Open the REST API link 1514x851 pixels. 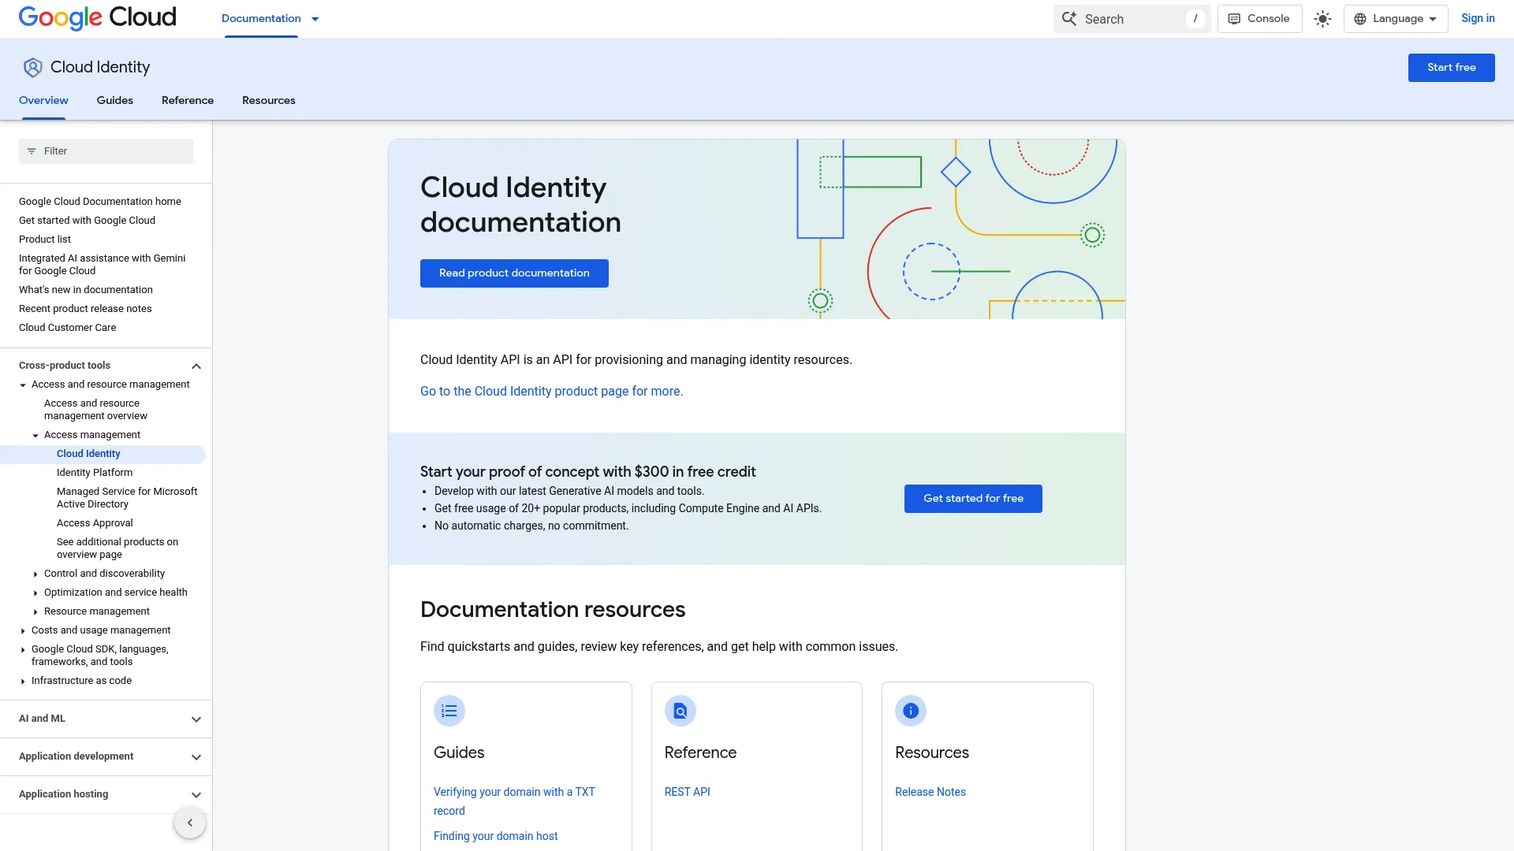(x=687, y=792)
